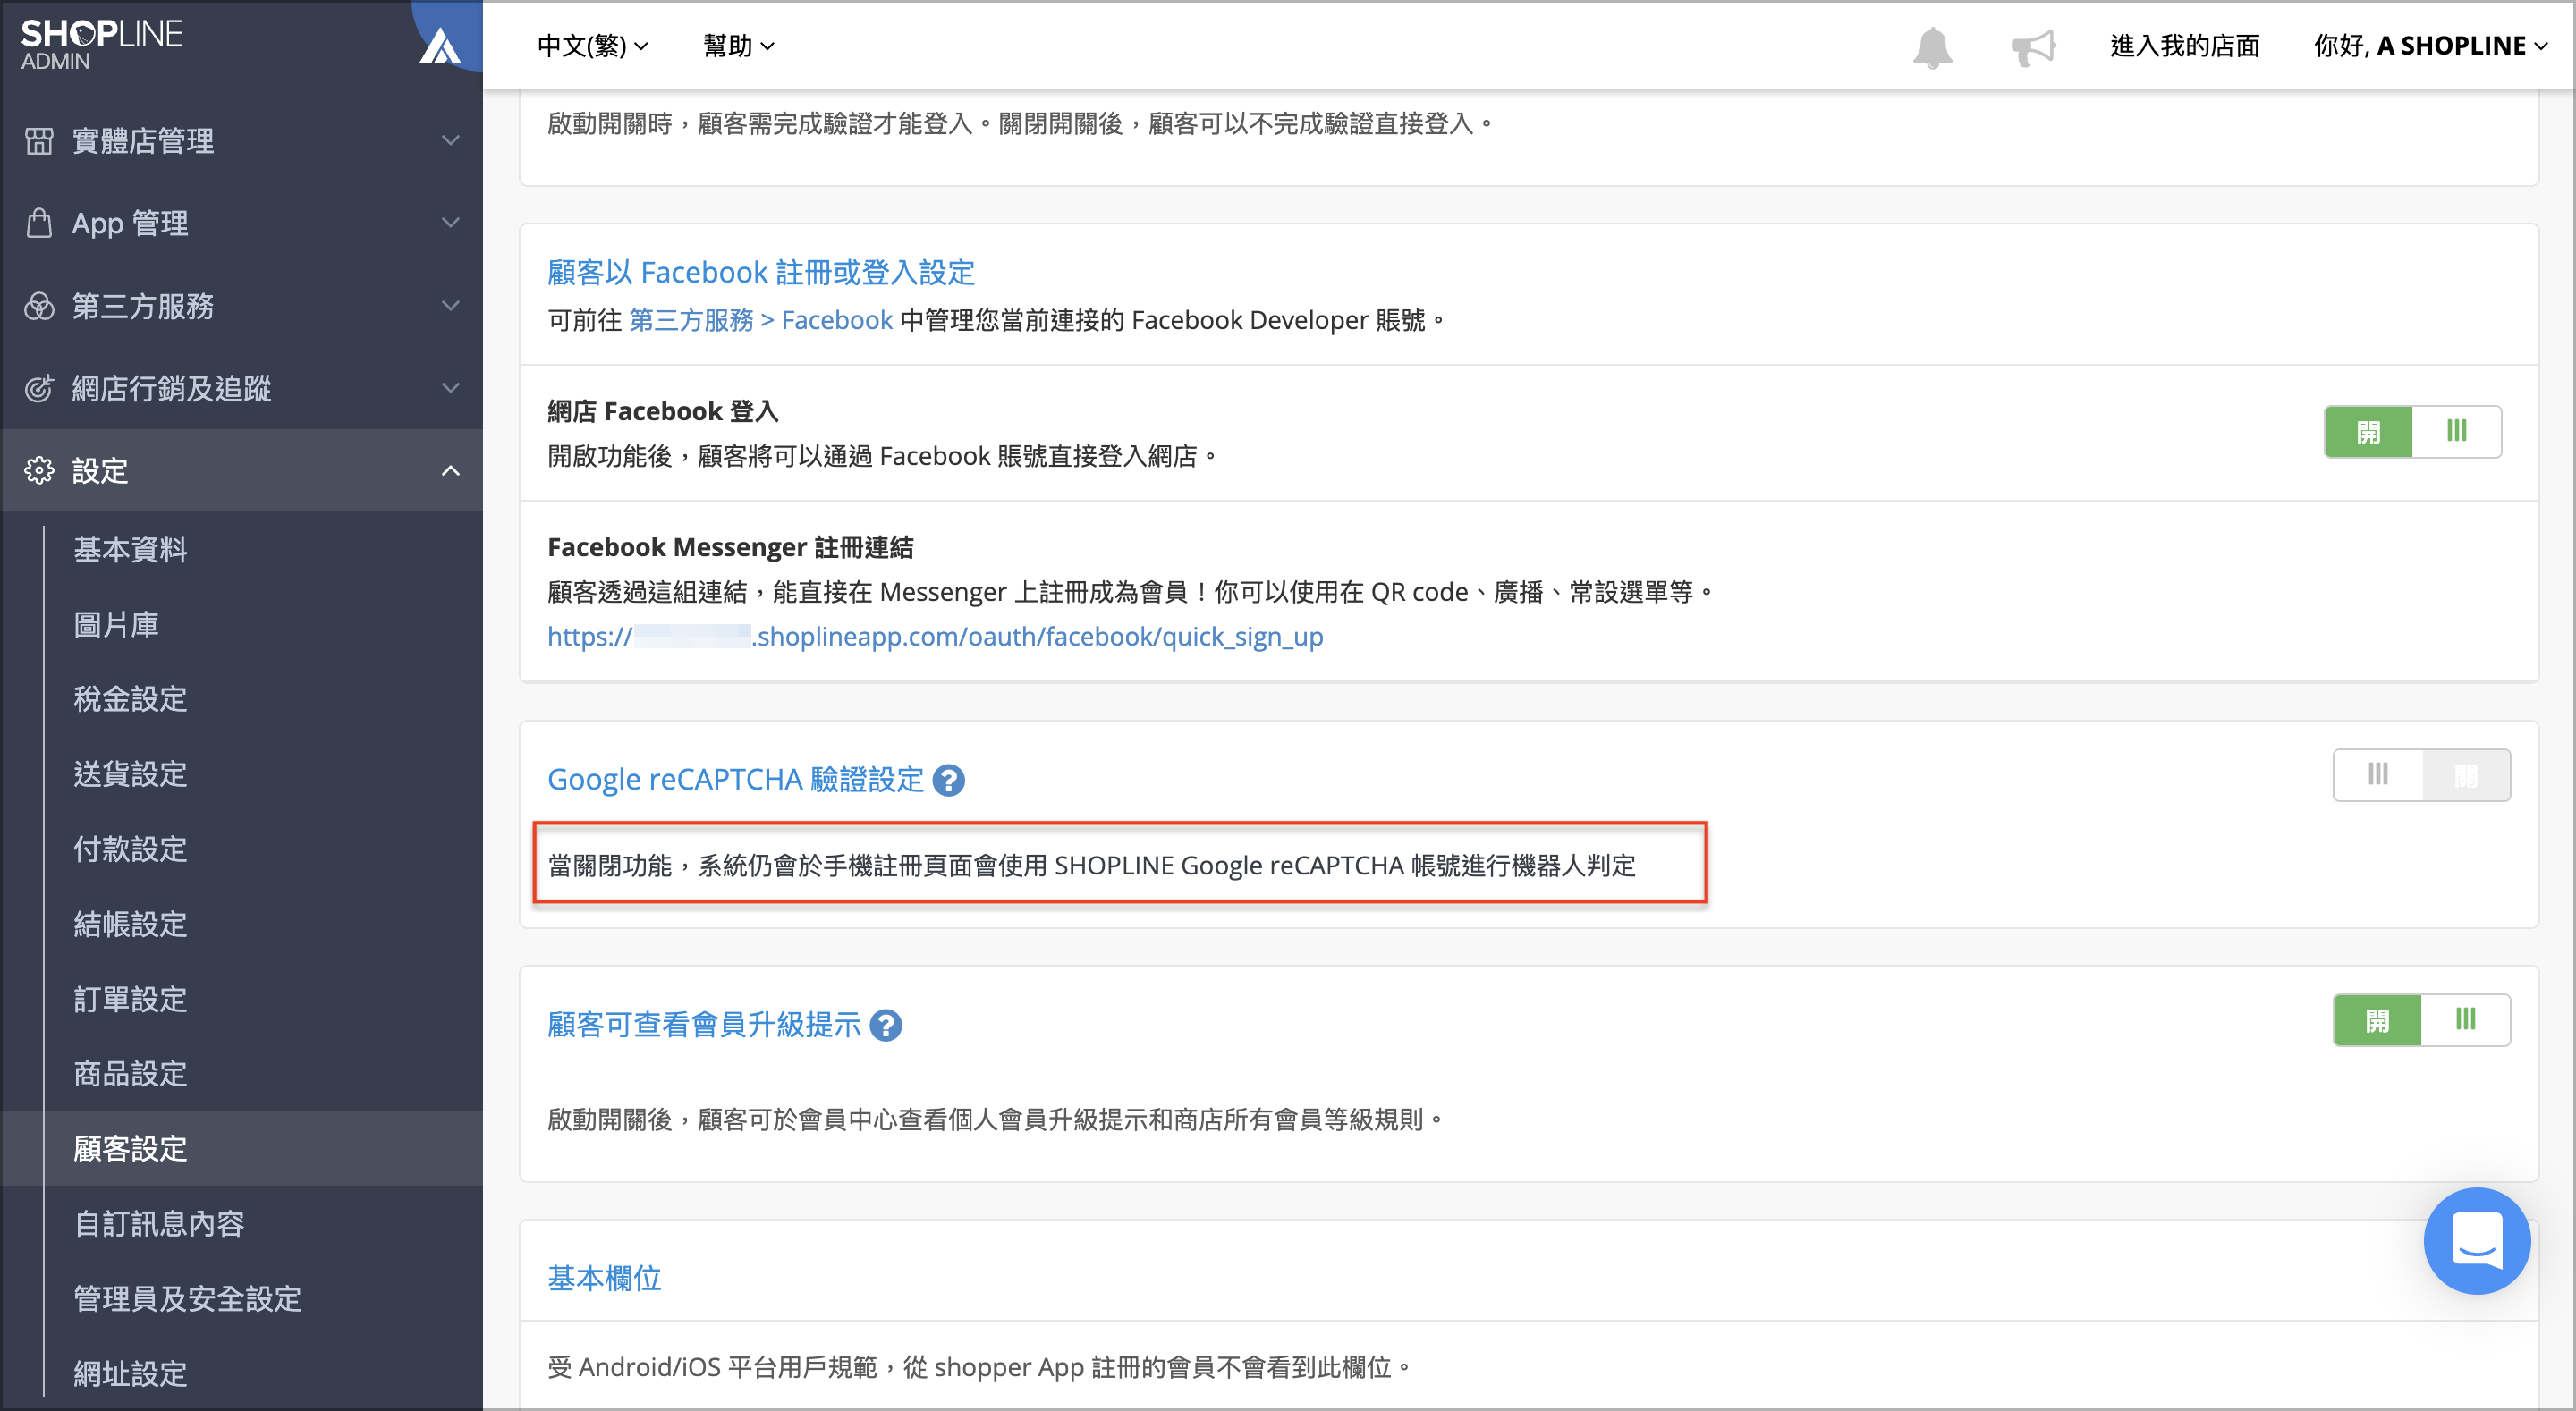Screen dimensions: 2576x1411
Task: Click 顧客可查看會員升級提示 heading
Action: [704, 1025]
